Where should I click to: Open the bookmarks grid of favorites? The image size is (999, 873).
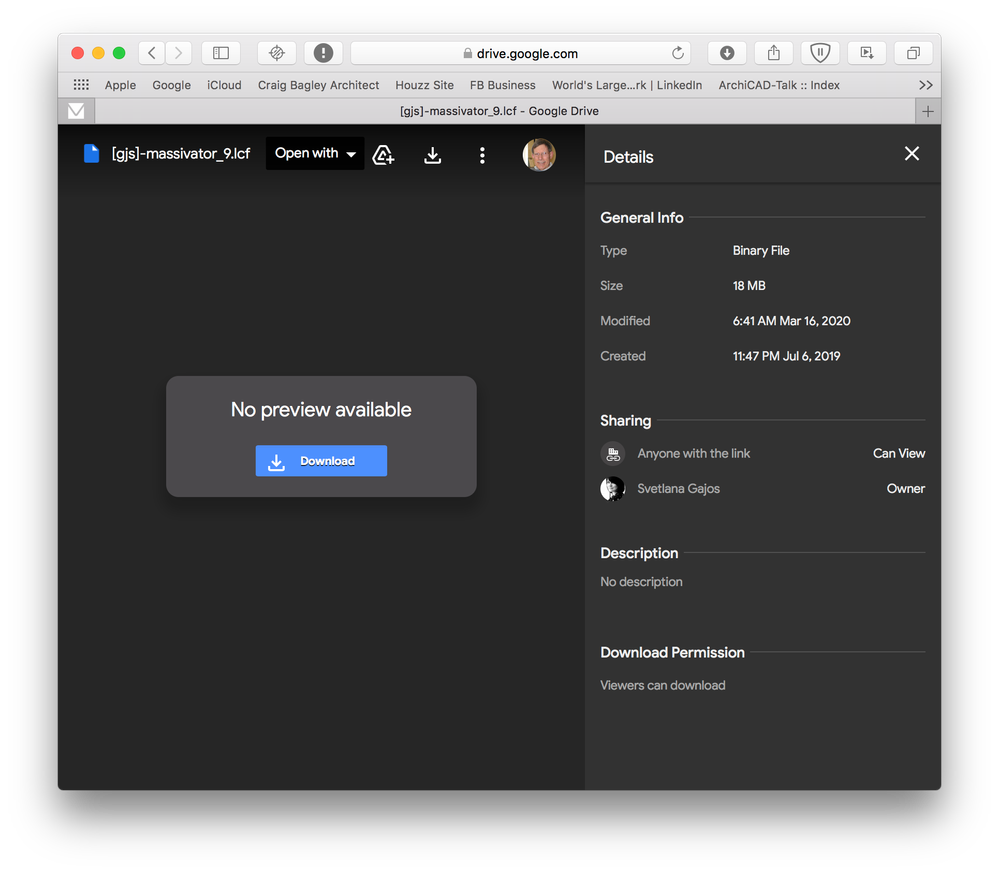(81, 85)
